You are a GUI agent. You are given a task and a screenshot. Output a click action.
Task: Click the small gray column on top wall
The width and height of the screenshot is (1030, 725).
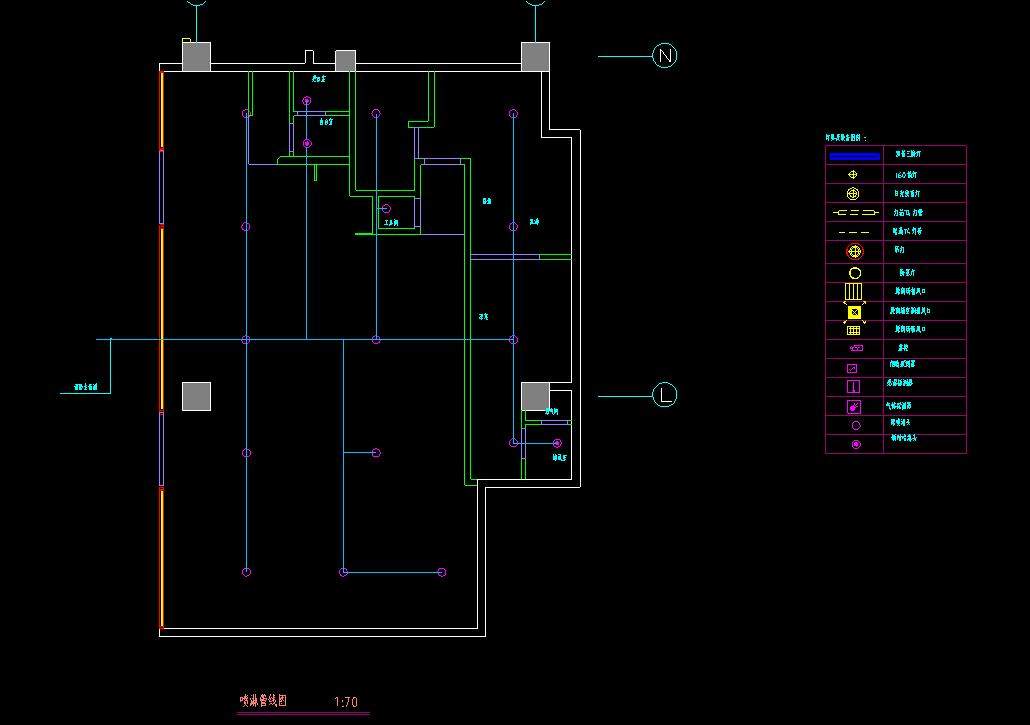345,61
